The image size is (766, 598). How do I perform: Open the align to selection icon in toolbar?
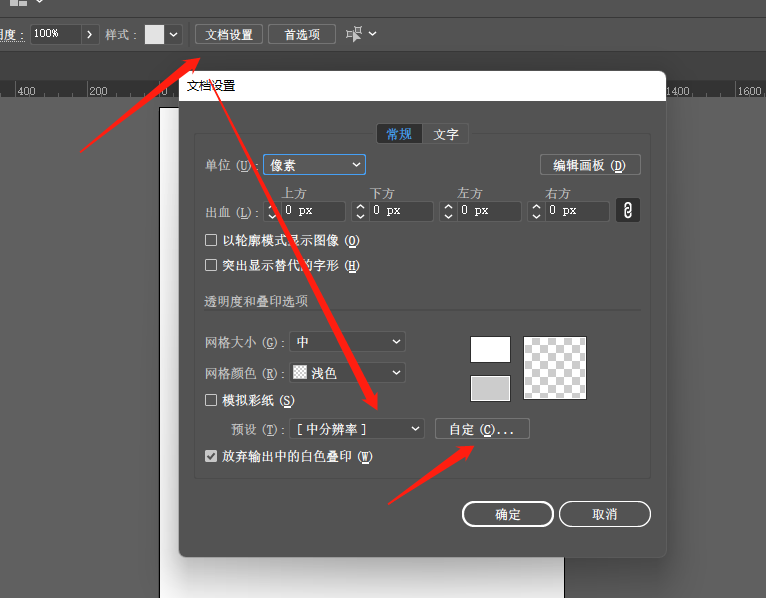[354, 34]
